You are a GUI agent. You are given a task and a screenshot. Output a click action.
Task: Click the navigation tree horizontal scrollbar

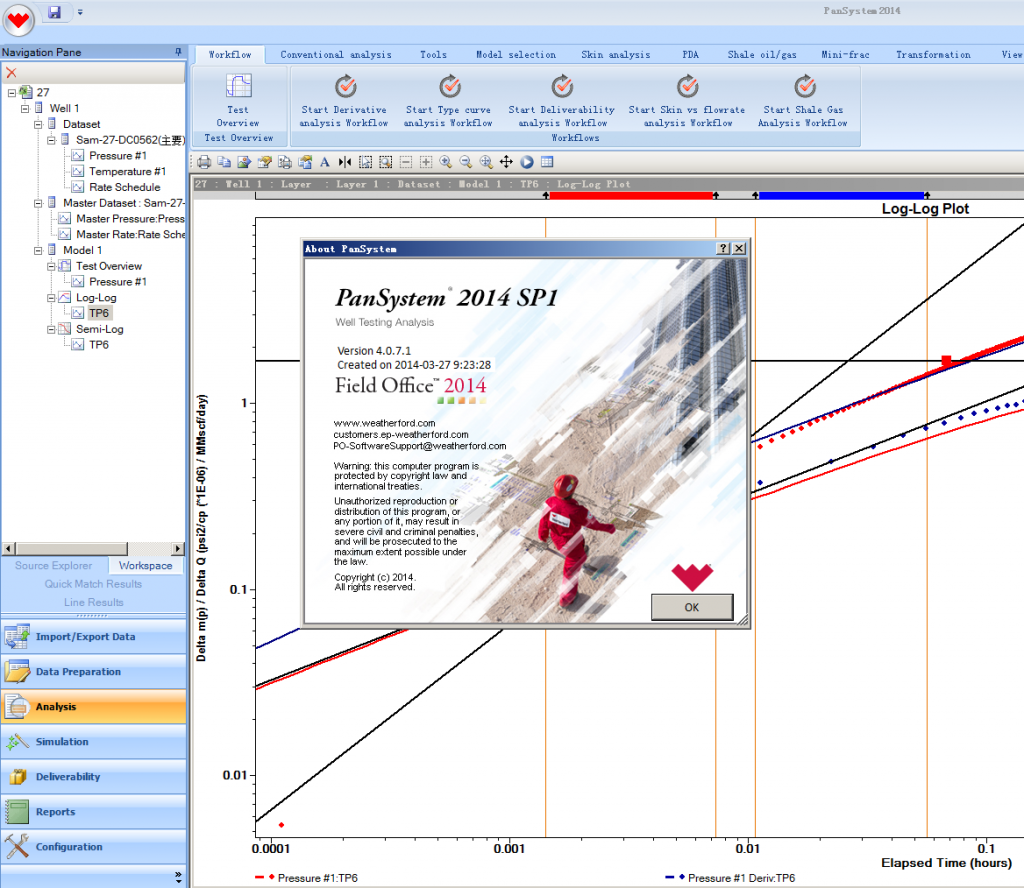[93, 548]
